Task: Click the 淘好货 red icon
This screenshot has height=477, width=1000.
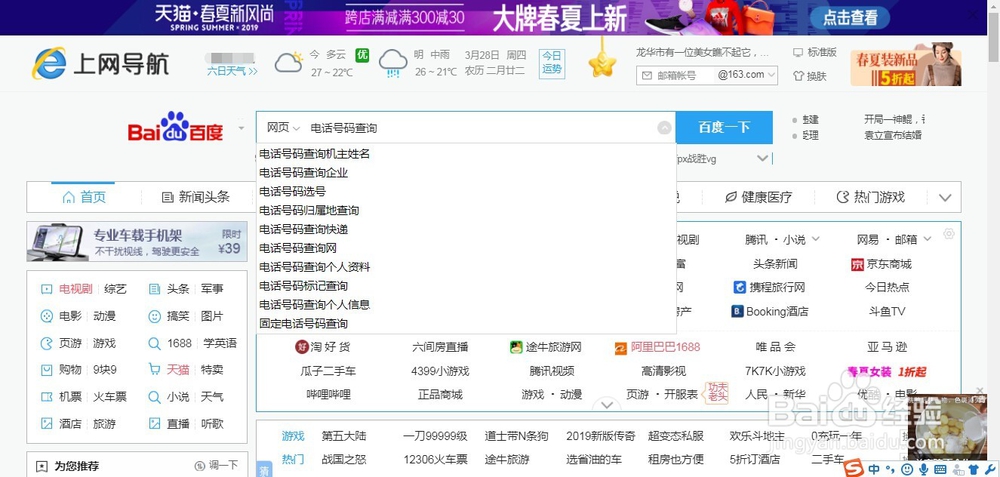Action: click(x=301, y=347)
